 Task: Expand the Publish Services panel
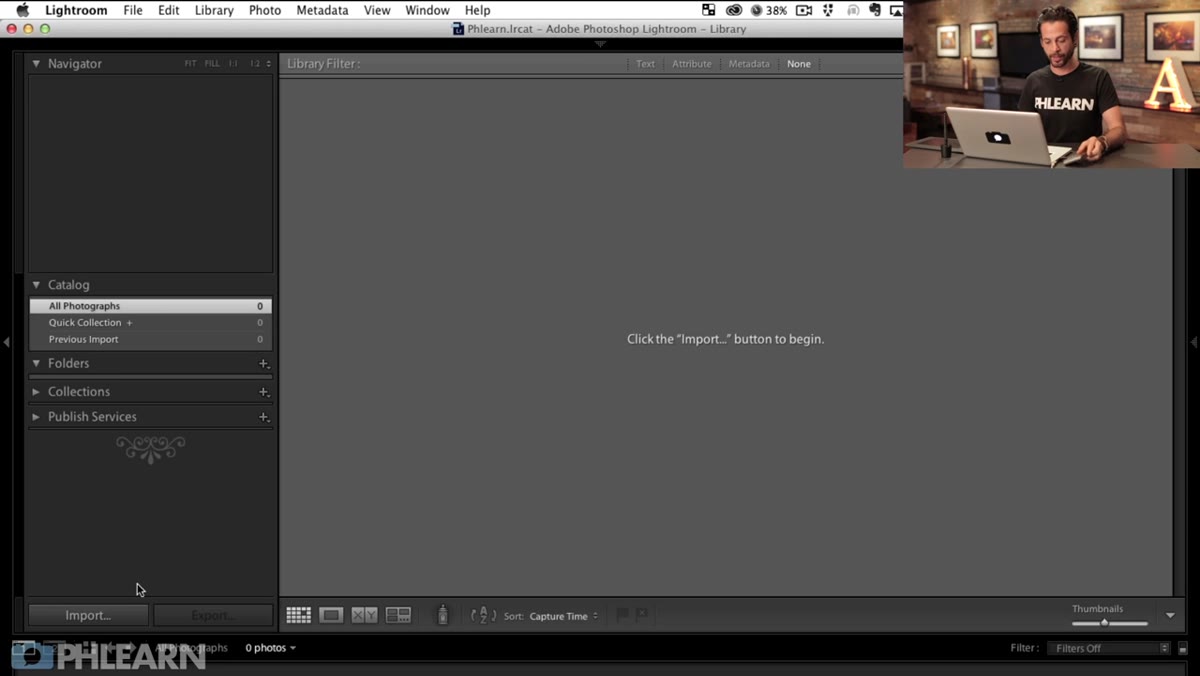(x=36, y=416)
